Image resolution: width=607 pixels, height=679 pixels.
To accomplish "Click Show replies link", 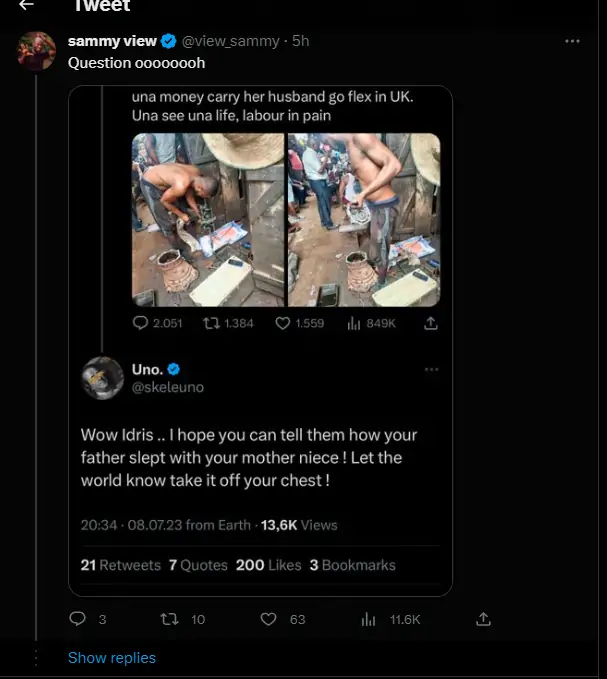I will 112,657.
